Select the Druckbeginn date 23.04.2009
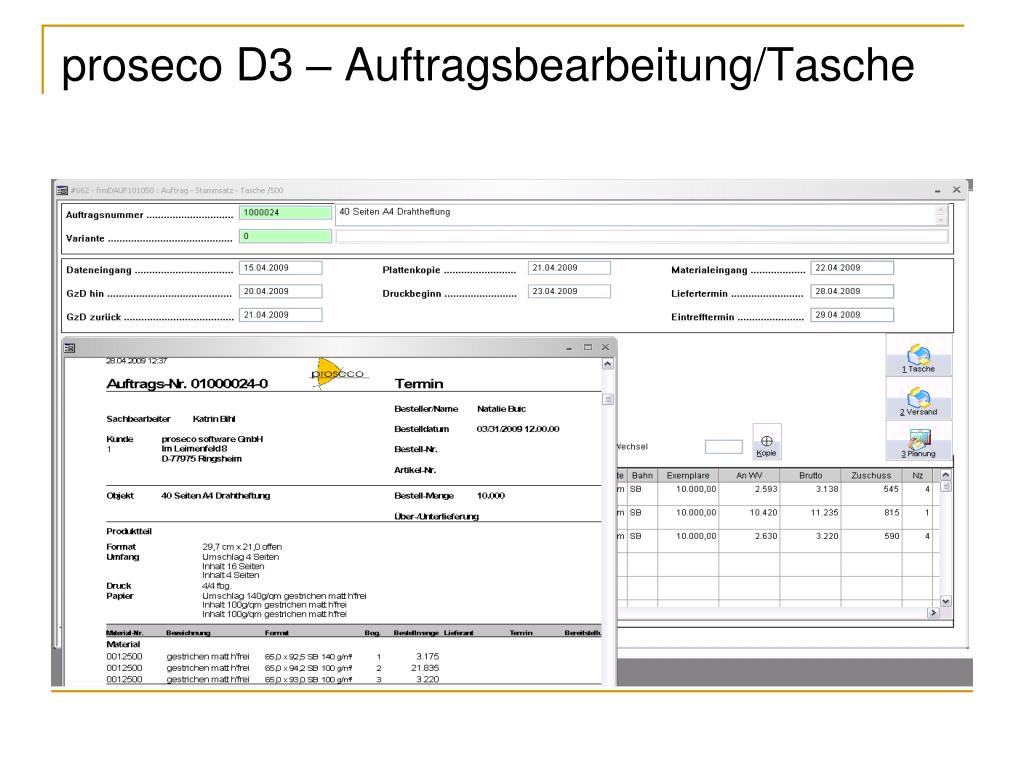This screenshot has width=1024, height=768. [x=569, y=291]
